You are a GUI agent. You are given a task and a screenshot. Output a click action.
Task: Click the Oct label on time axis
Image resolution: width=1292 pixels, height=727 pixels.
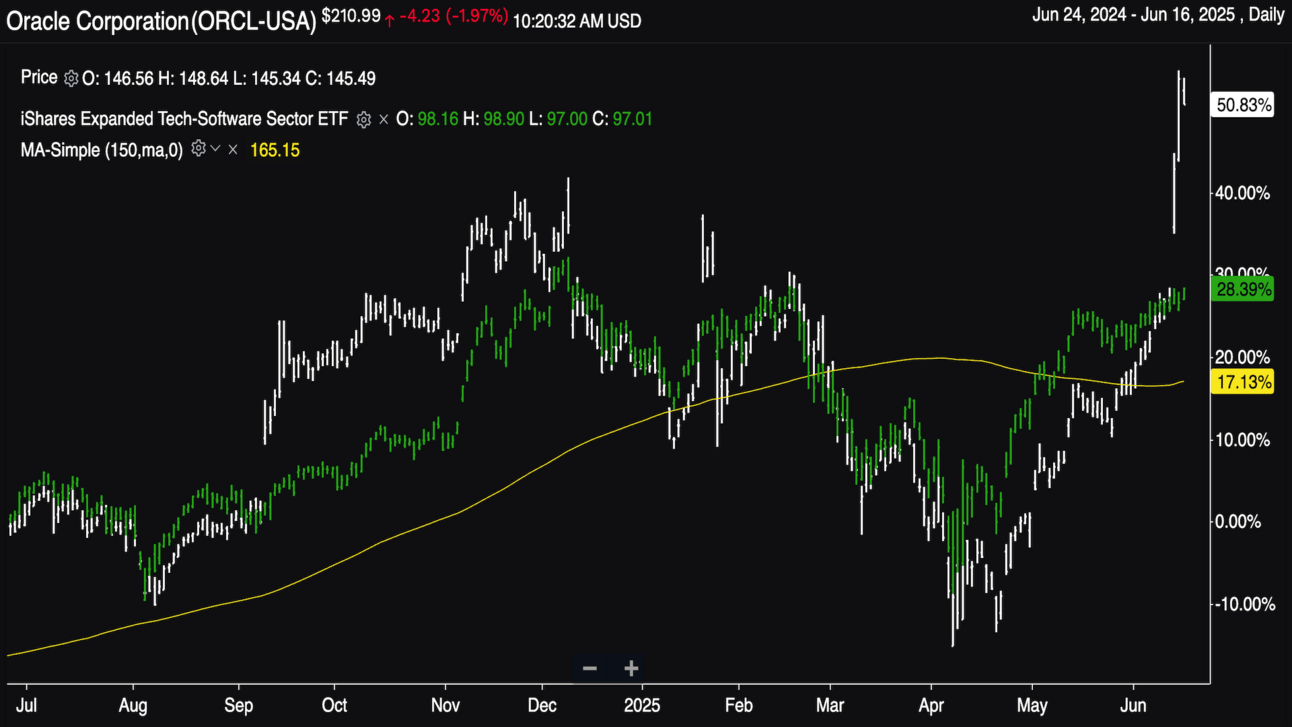click(x=334, y=704)
